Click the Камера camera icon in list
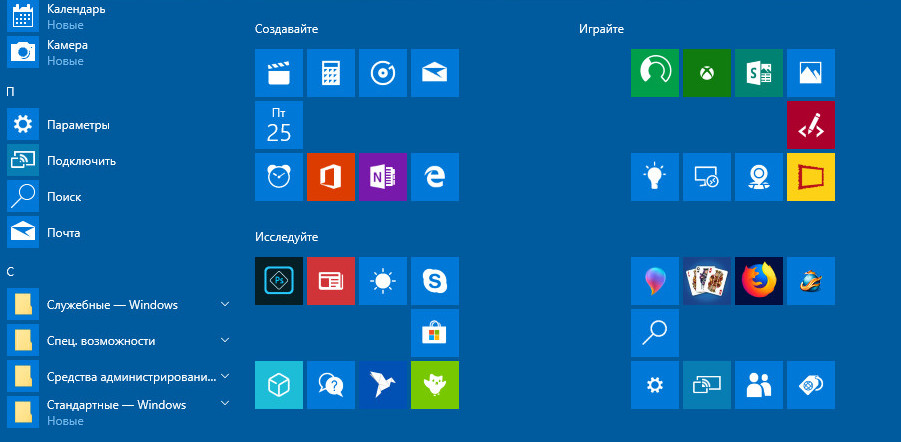The width and height of the screenshot is (901, 442). tap(23, 52)
